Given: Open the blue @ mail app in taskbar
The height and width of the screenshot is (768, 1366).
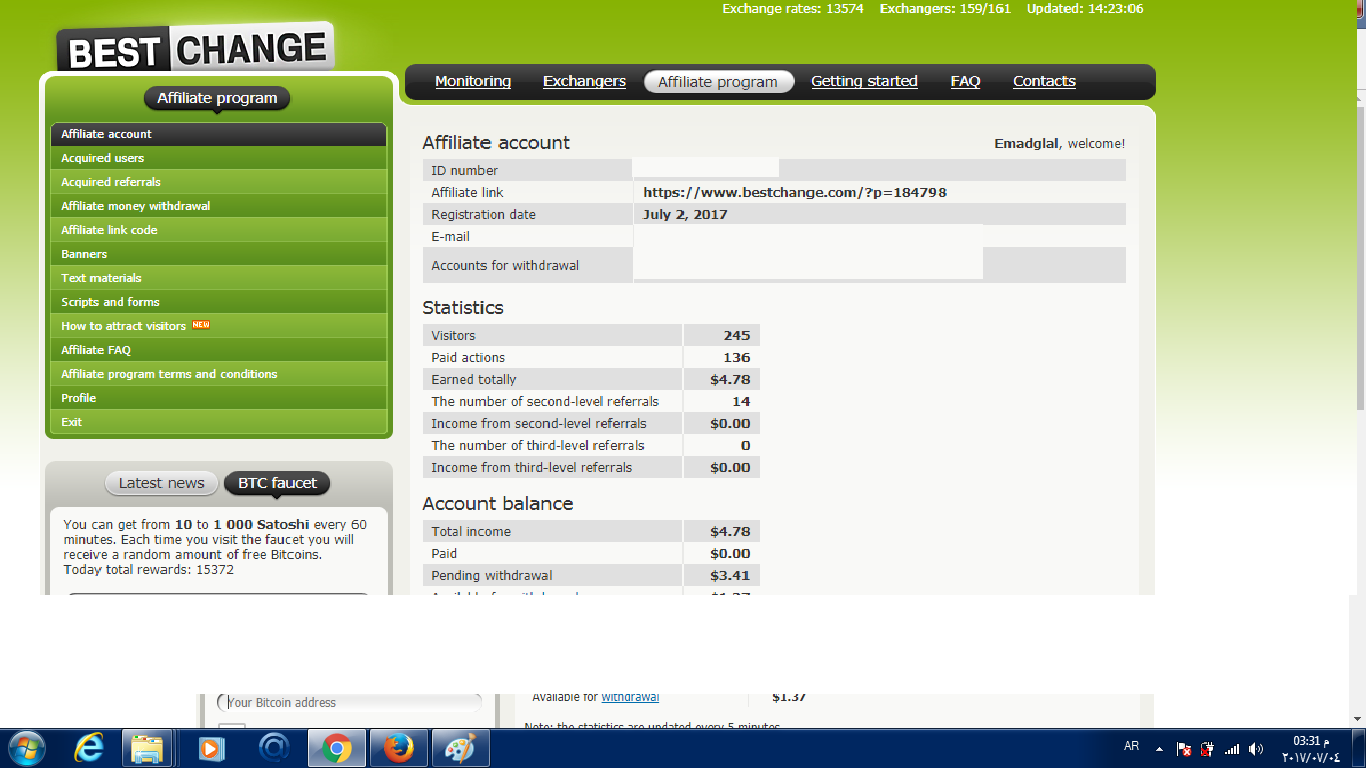Looking at the screenshot, I should click(x=273, y=748).
